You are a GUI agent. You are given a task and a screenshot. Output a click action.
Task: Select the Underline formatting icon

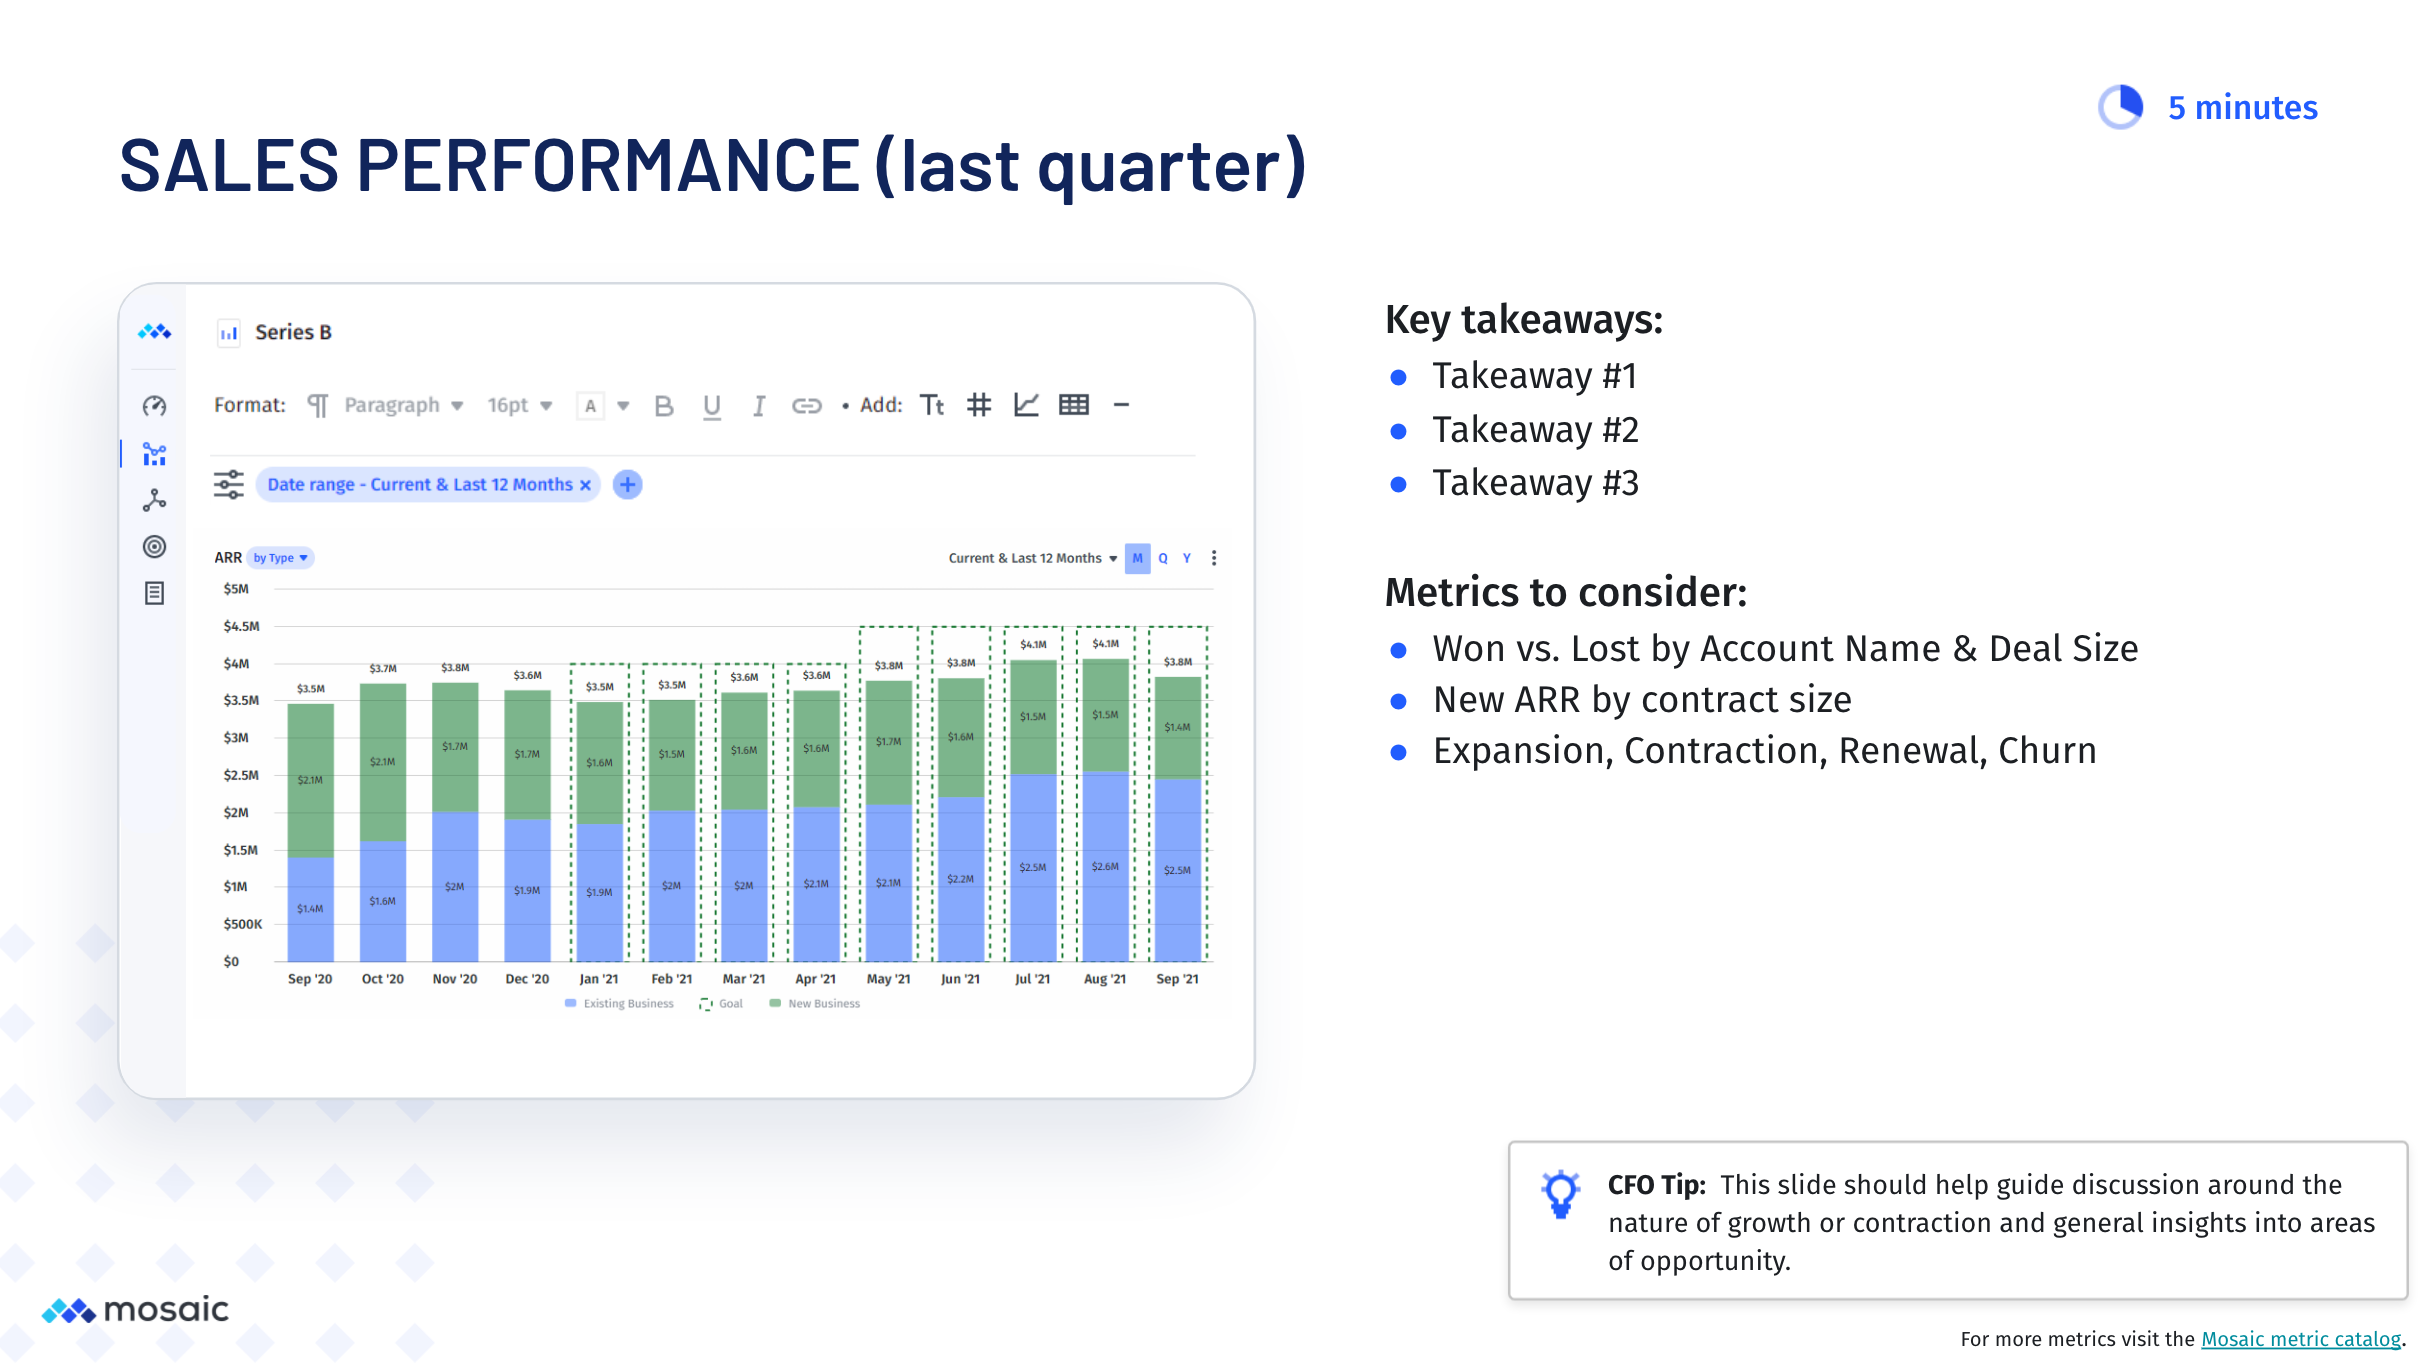712,405
